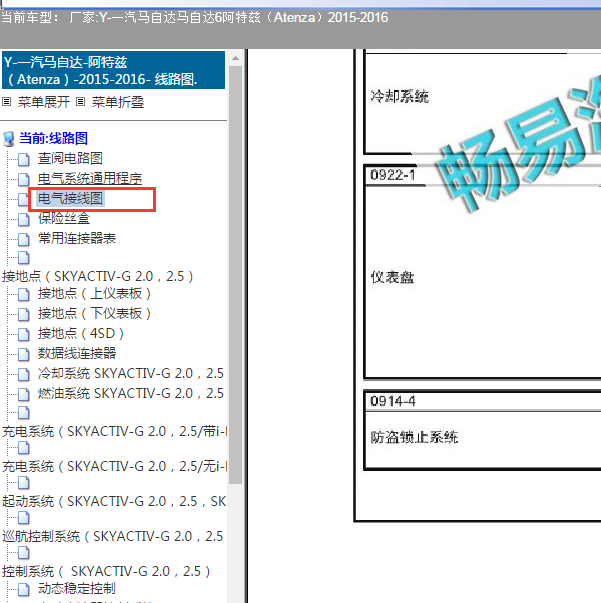The image size is (601, 603).
Task: Click page icon above 巡航控制系统
Action: [x=23, y=518]
